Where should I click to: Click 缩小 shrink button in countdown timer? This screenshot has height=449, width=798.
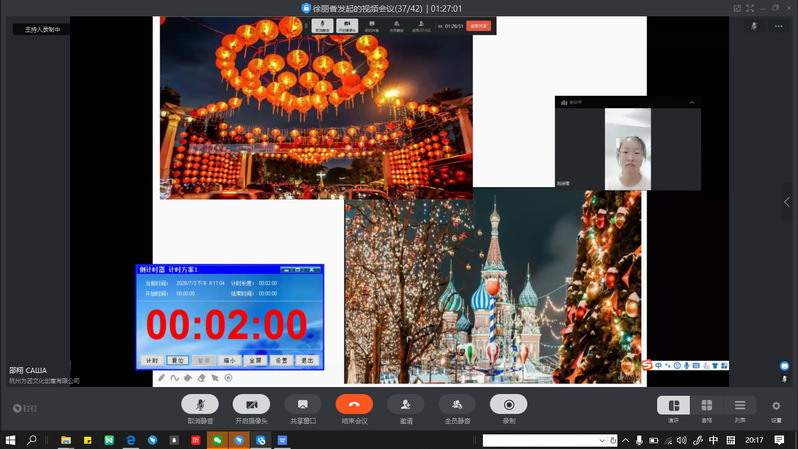pyautogui.click(x=230, y=360)
